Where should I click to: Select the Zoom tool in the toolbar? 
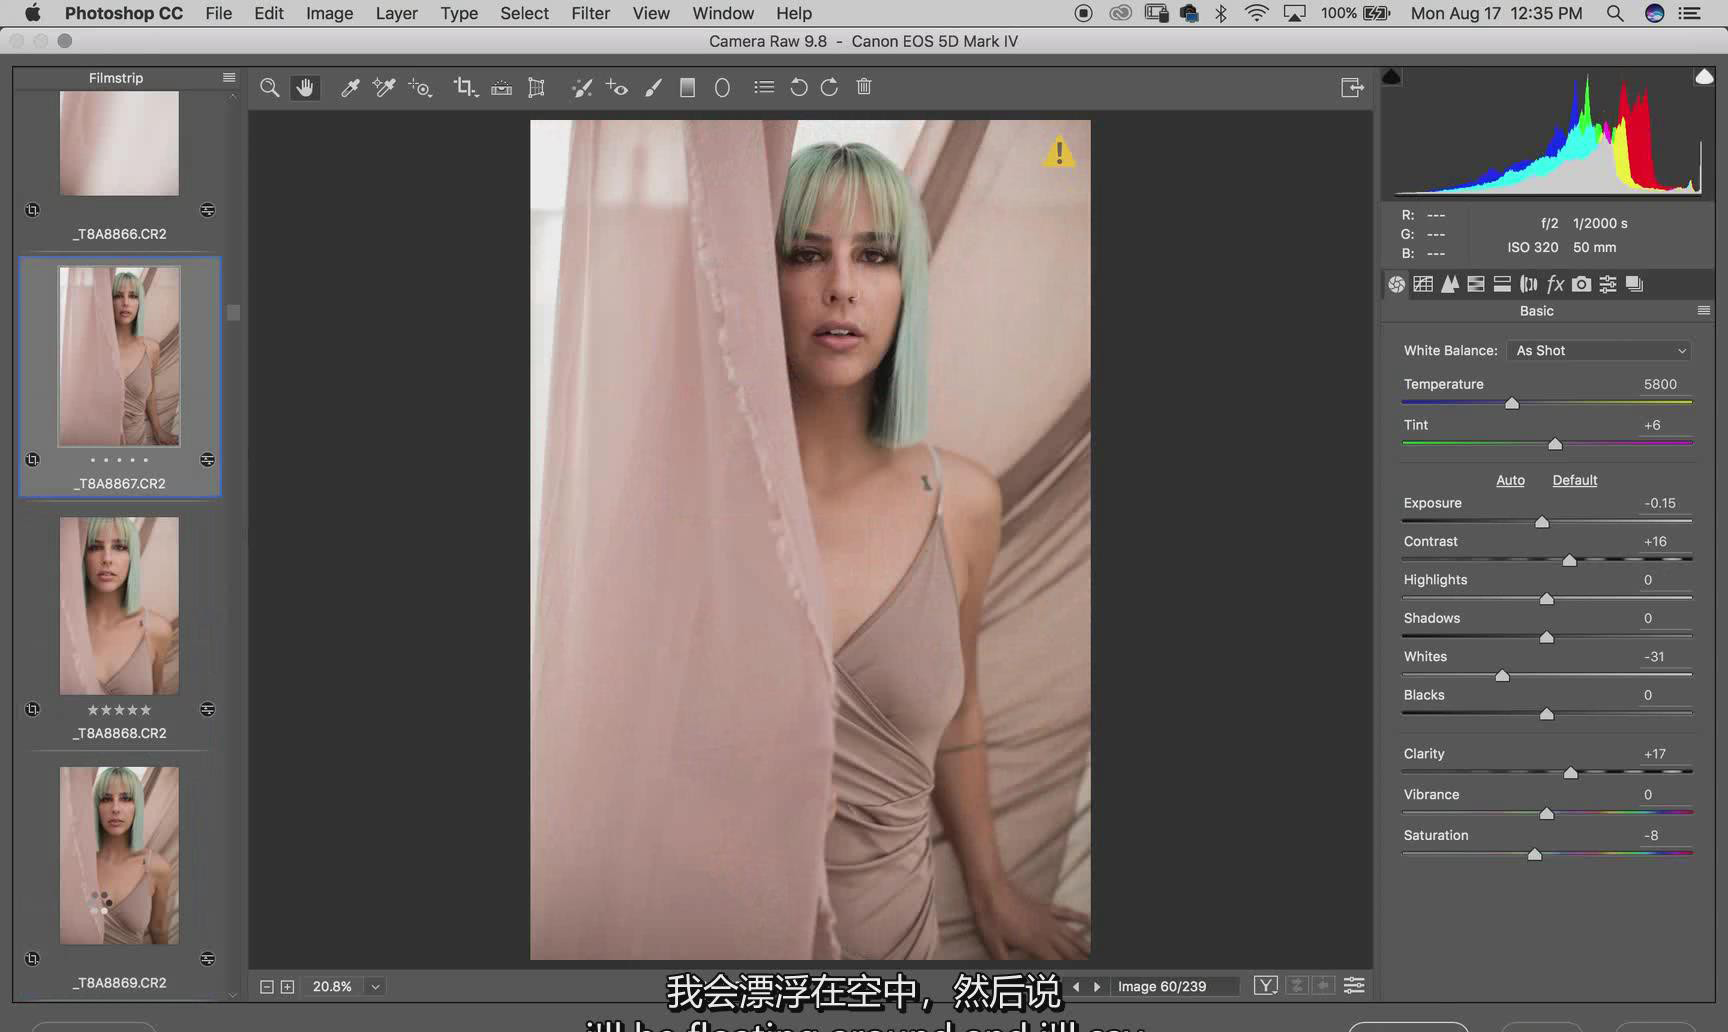pyautogui.click(x=269, y=88)
